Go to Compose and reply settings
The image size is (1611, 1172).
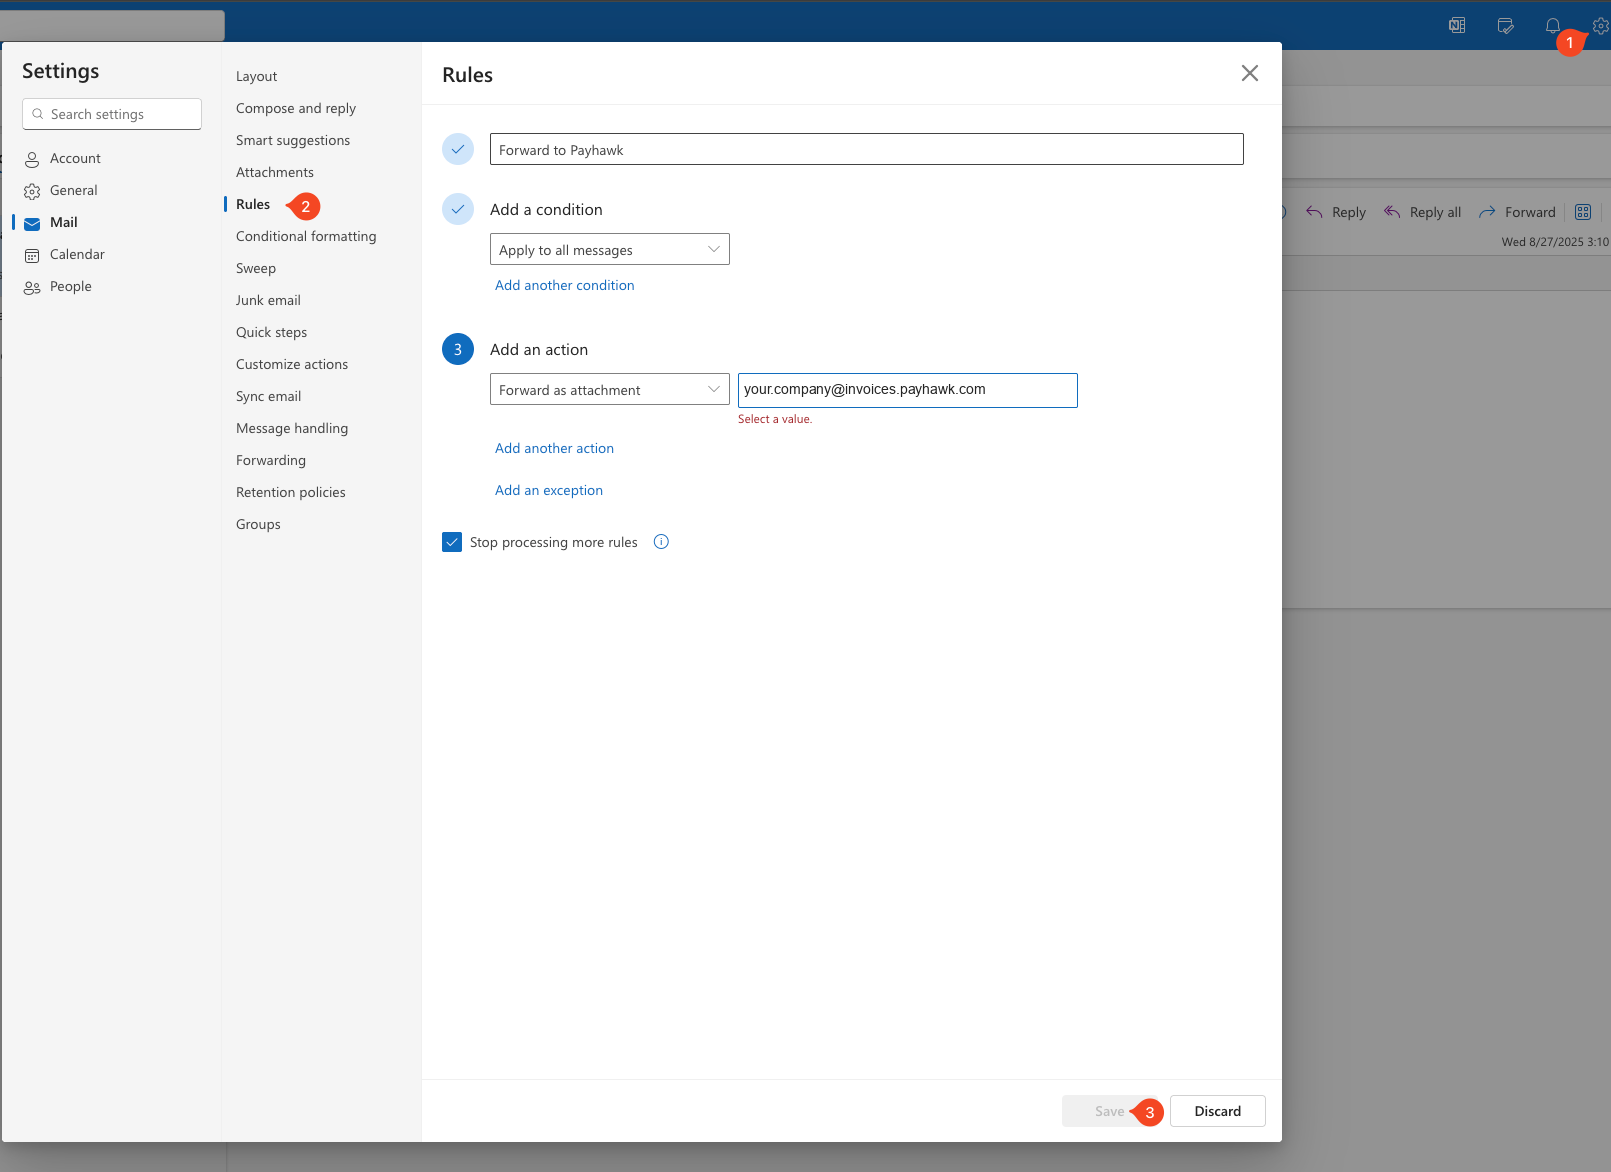pos(296,108)
